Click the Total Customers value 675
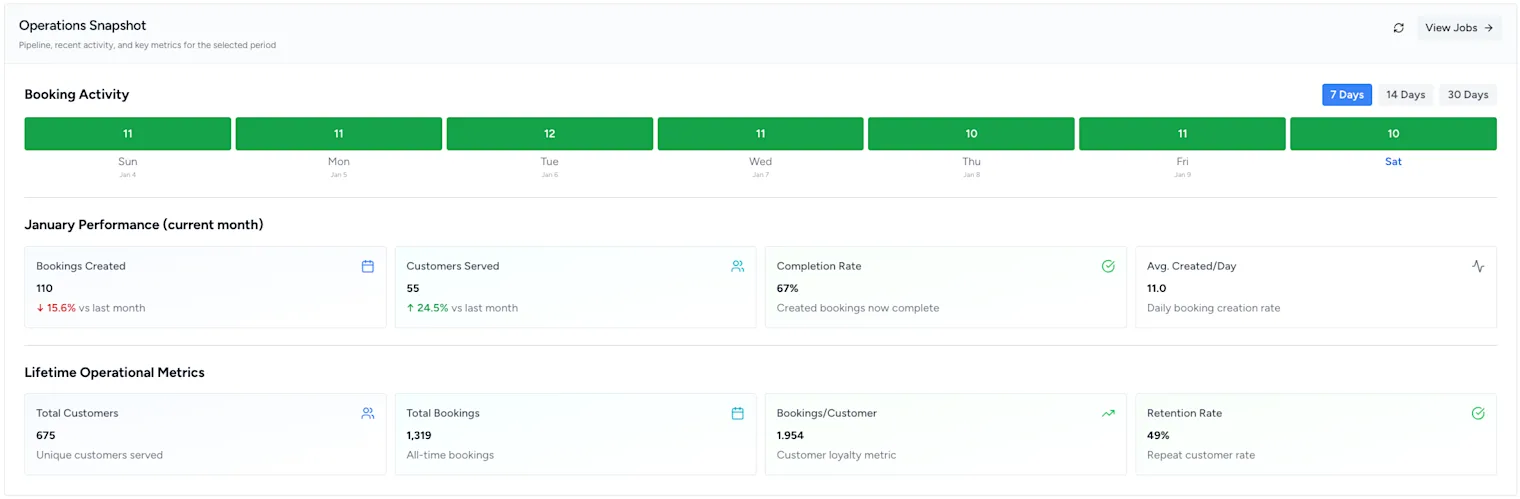 [x=46, y=435]
